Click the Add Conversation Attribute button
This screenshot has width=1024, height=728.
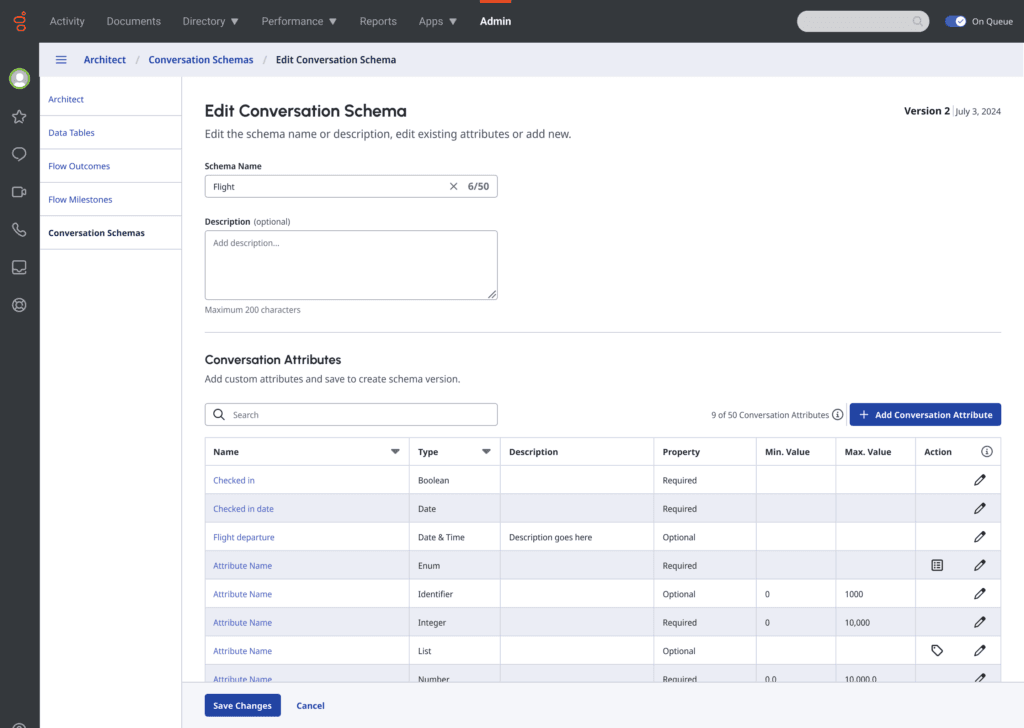(x=925, y=414)
